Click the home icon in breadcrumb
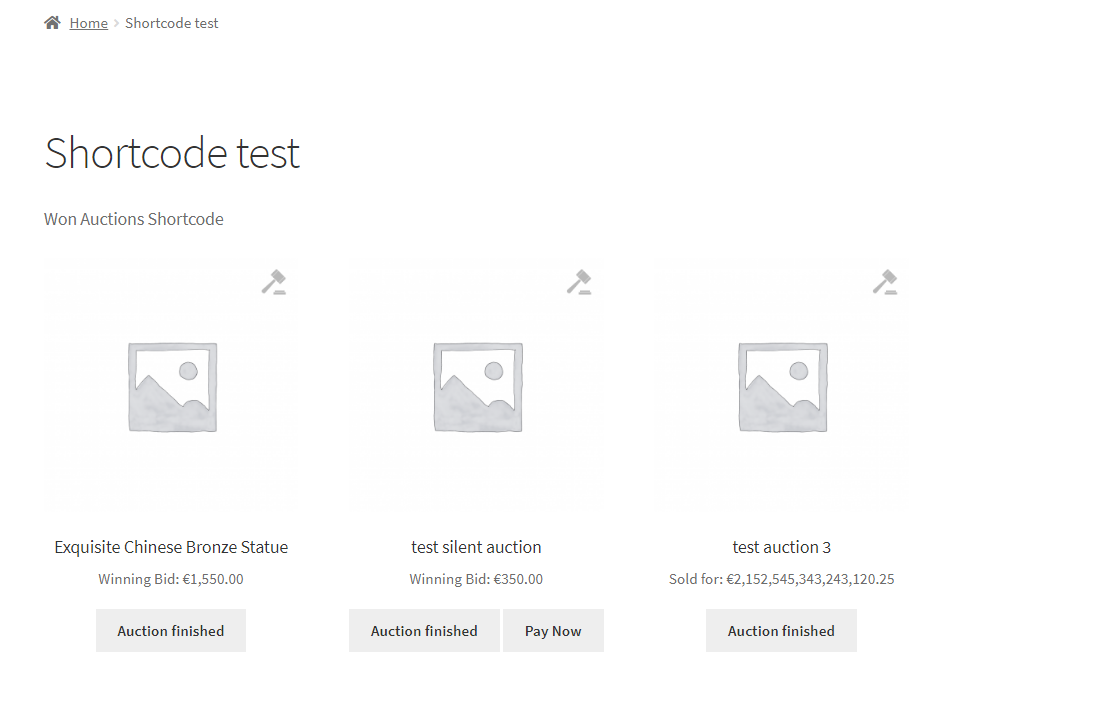1098x719 pixels. click(53, 22)
